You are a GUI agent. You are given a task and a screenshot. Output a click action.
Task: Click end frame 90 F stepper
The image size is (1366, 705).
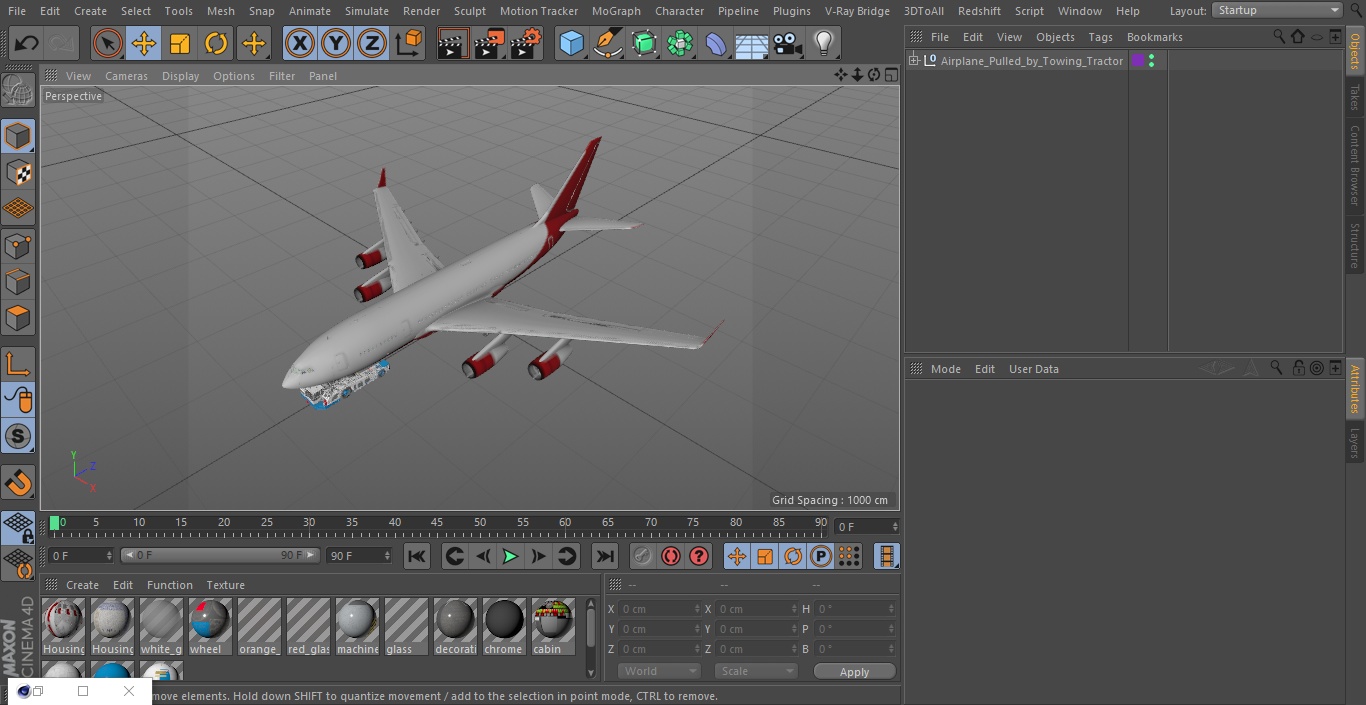click(x=389, y=555)
